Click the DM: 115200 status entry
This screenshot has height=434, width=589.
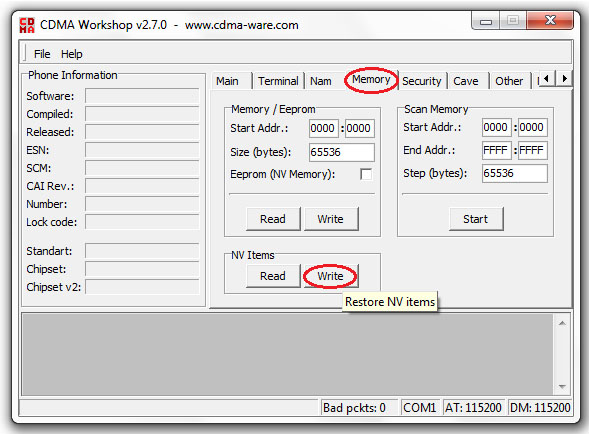tap(539, 408)
